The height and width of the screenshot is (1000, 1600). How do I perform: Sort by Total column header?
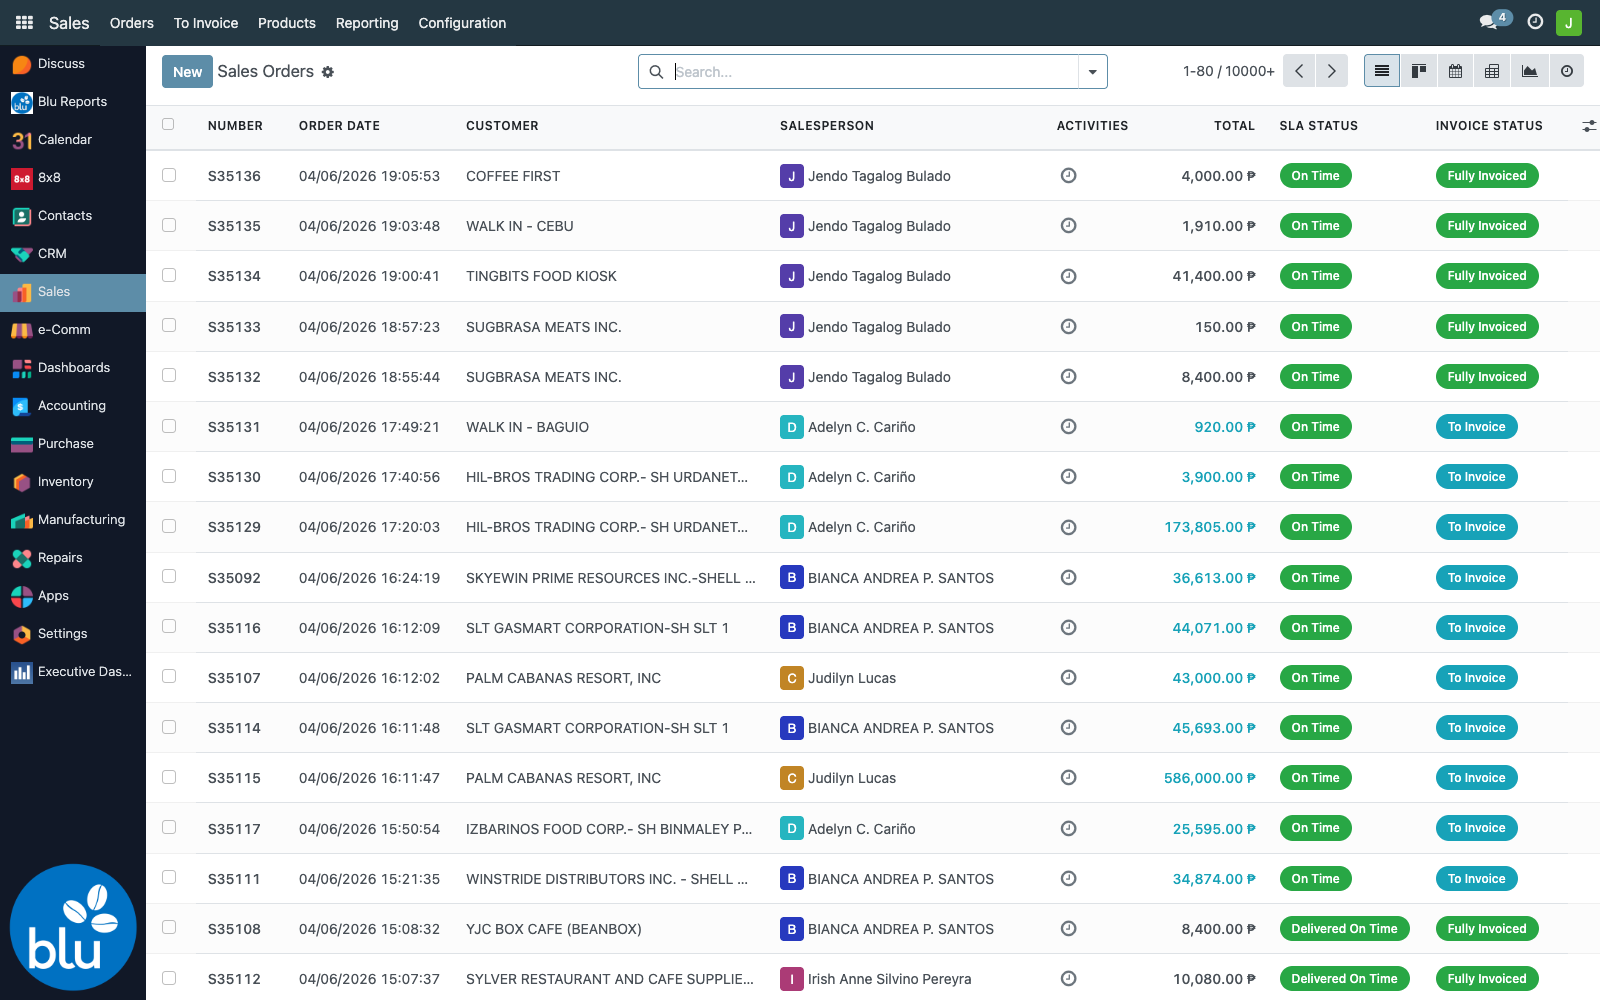coord(1234,126)
